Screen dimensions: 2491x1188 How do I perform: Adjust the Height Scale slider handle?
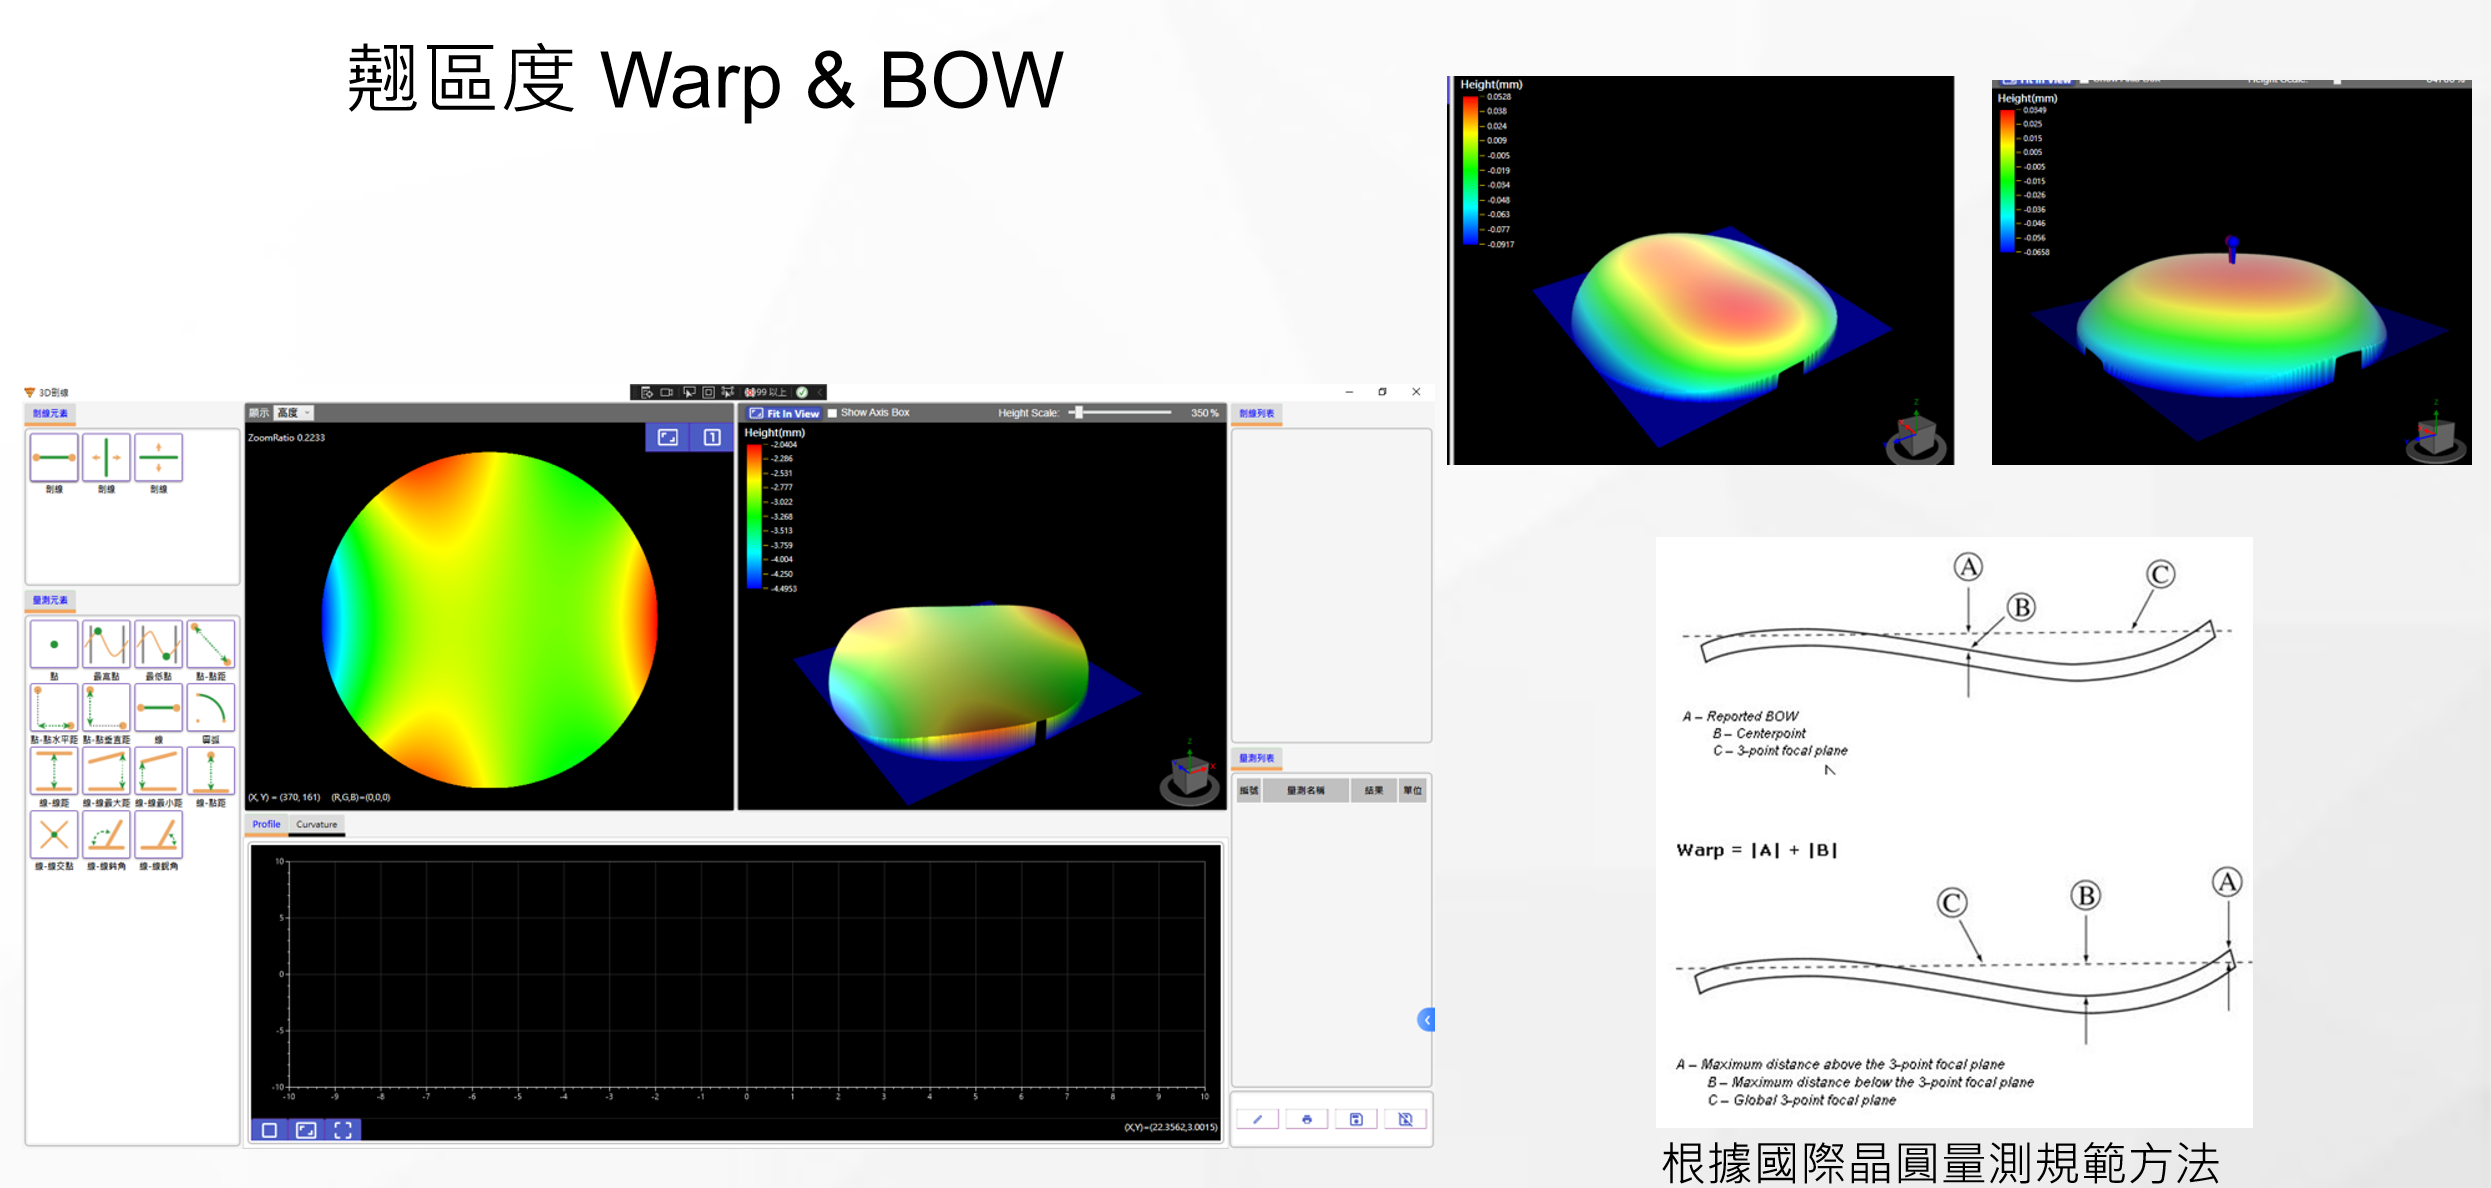pos(1078,412)
